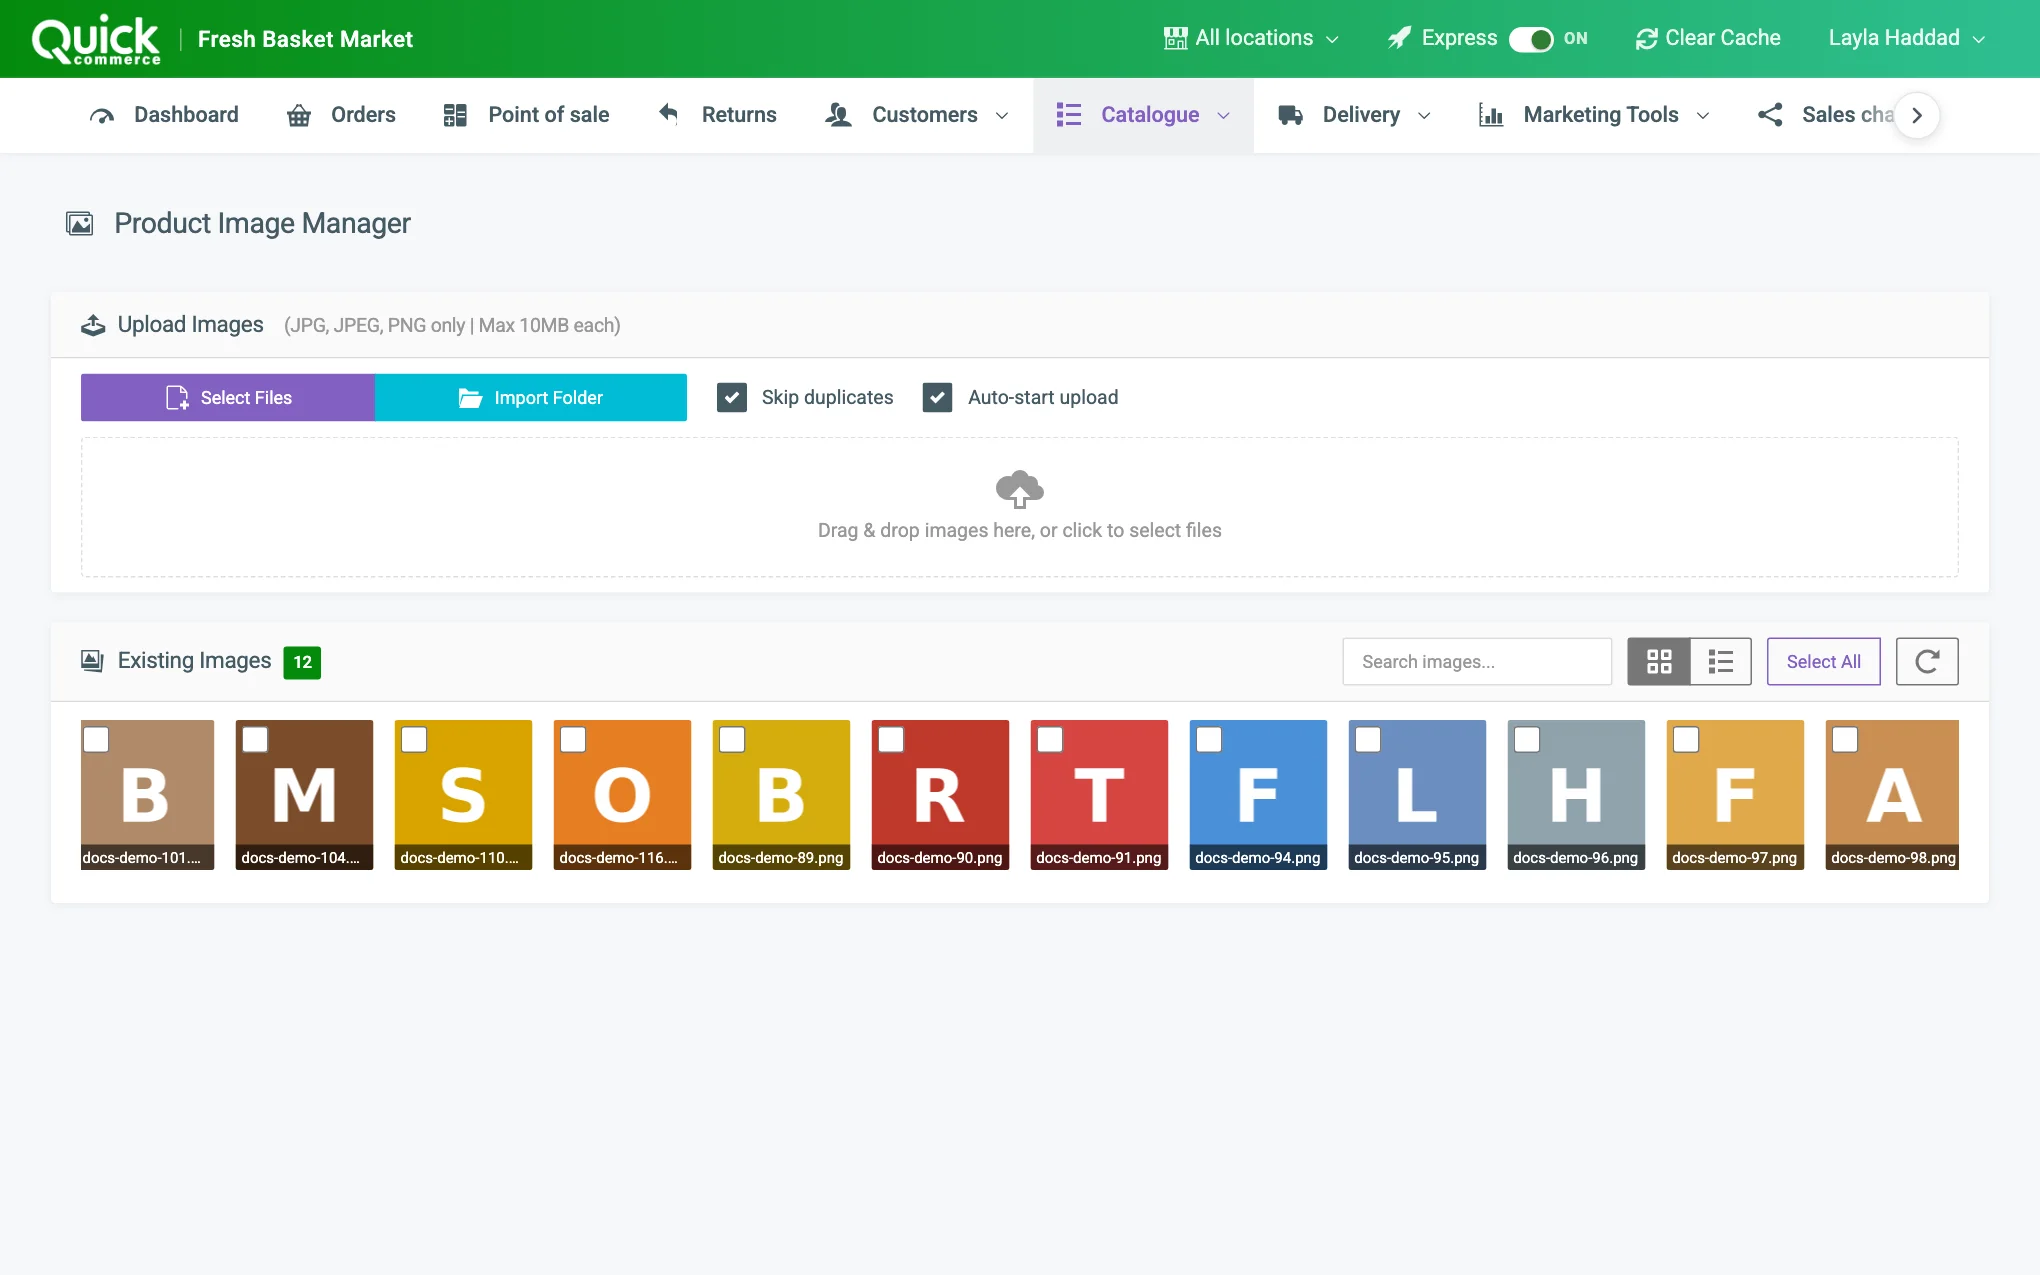Expand the Catalogue dropdown menu
This screenshot has width=2040, height=1275.
point(1143,115)
